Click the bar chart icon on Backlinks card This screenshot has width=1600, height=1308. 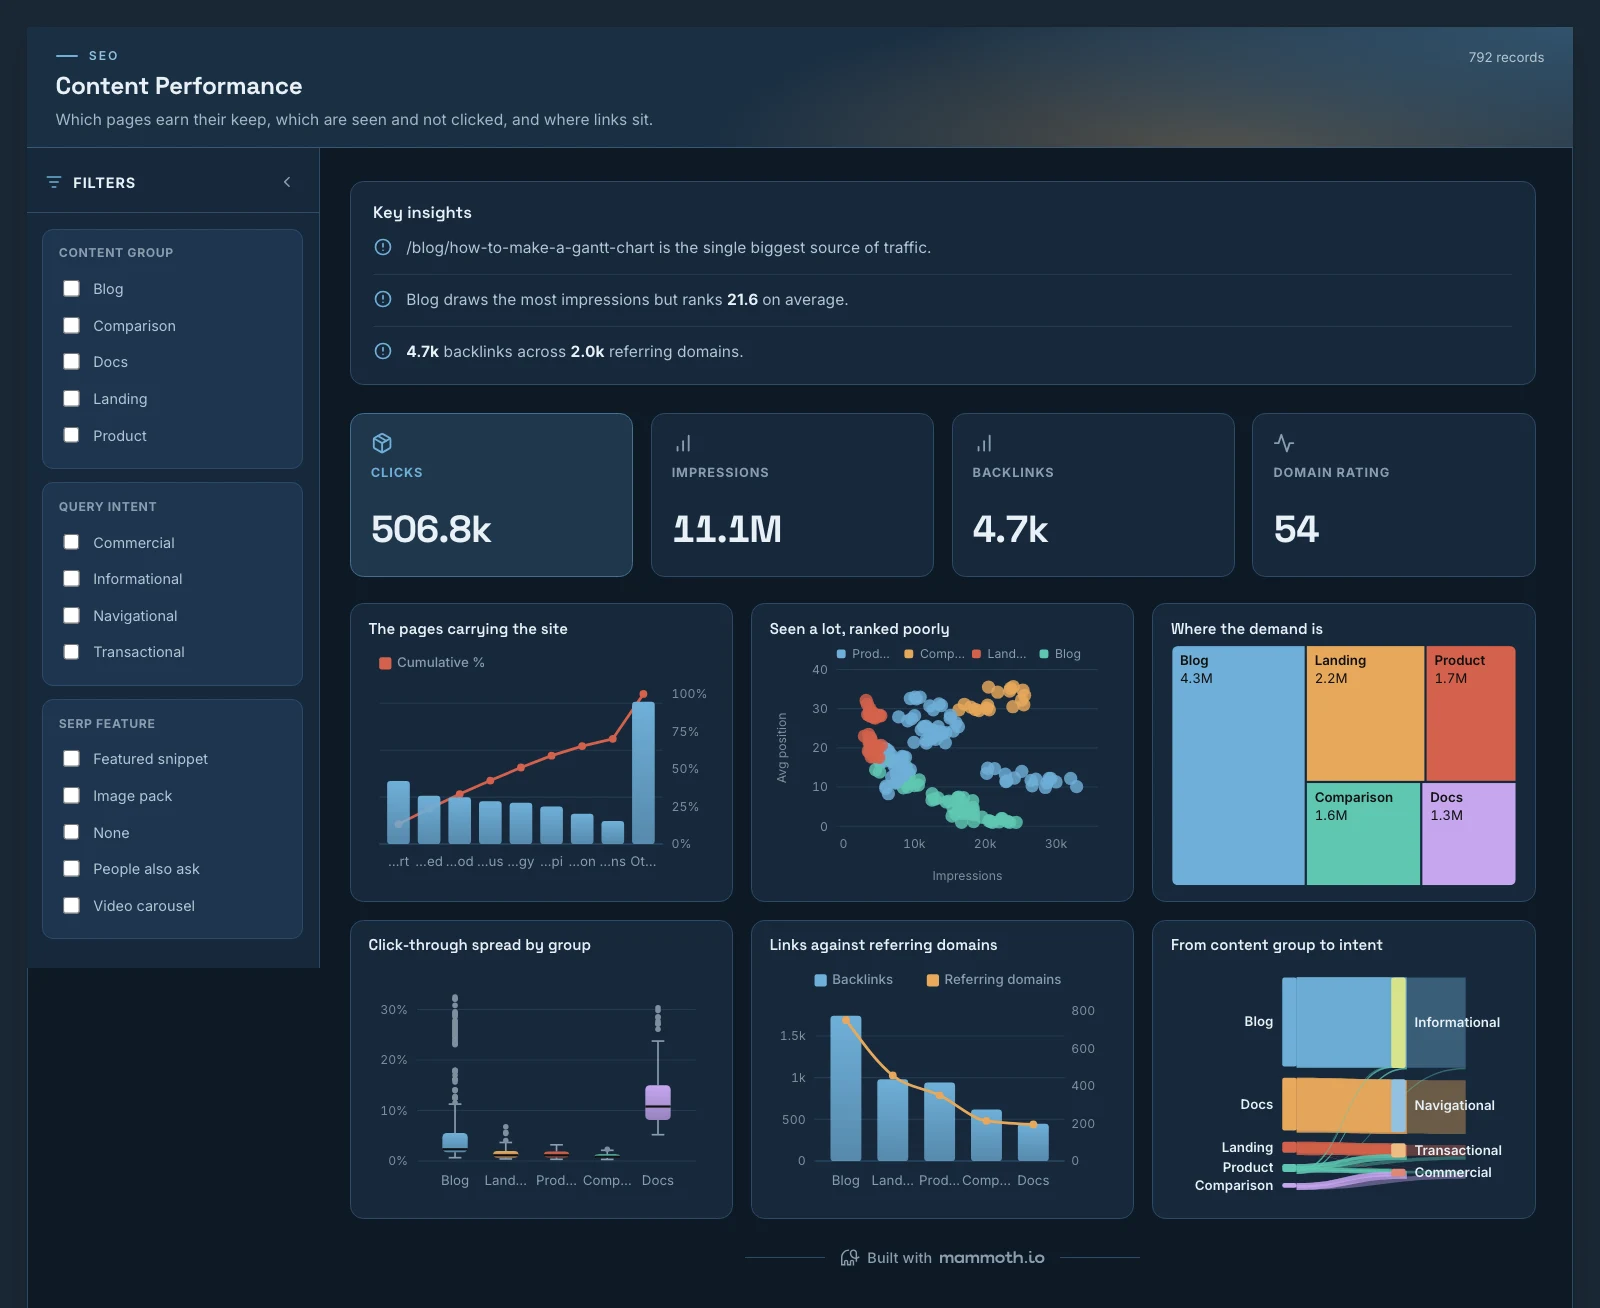pyautogui.click(x=984, y=443)
